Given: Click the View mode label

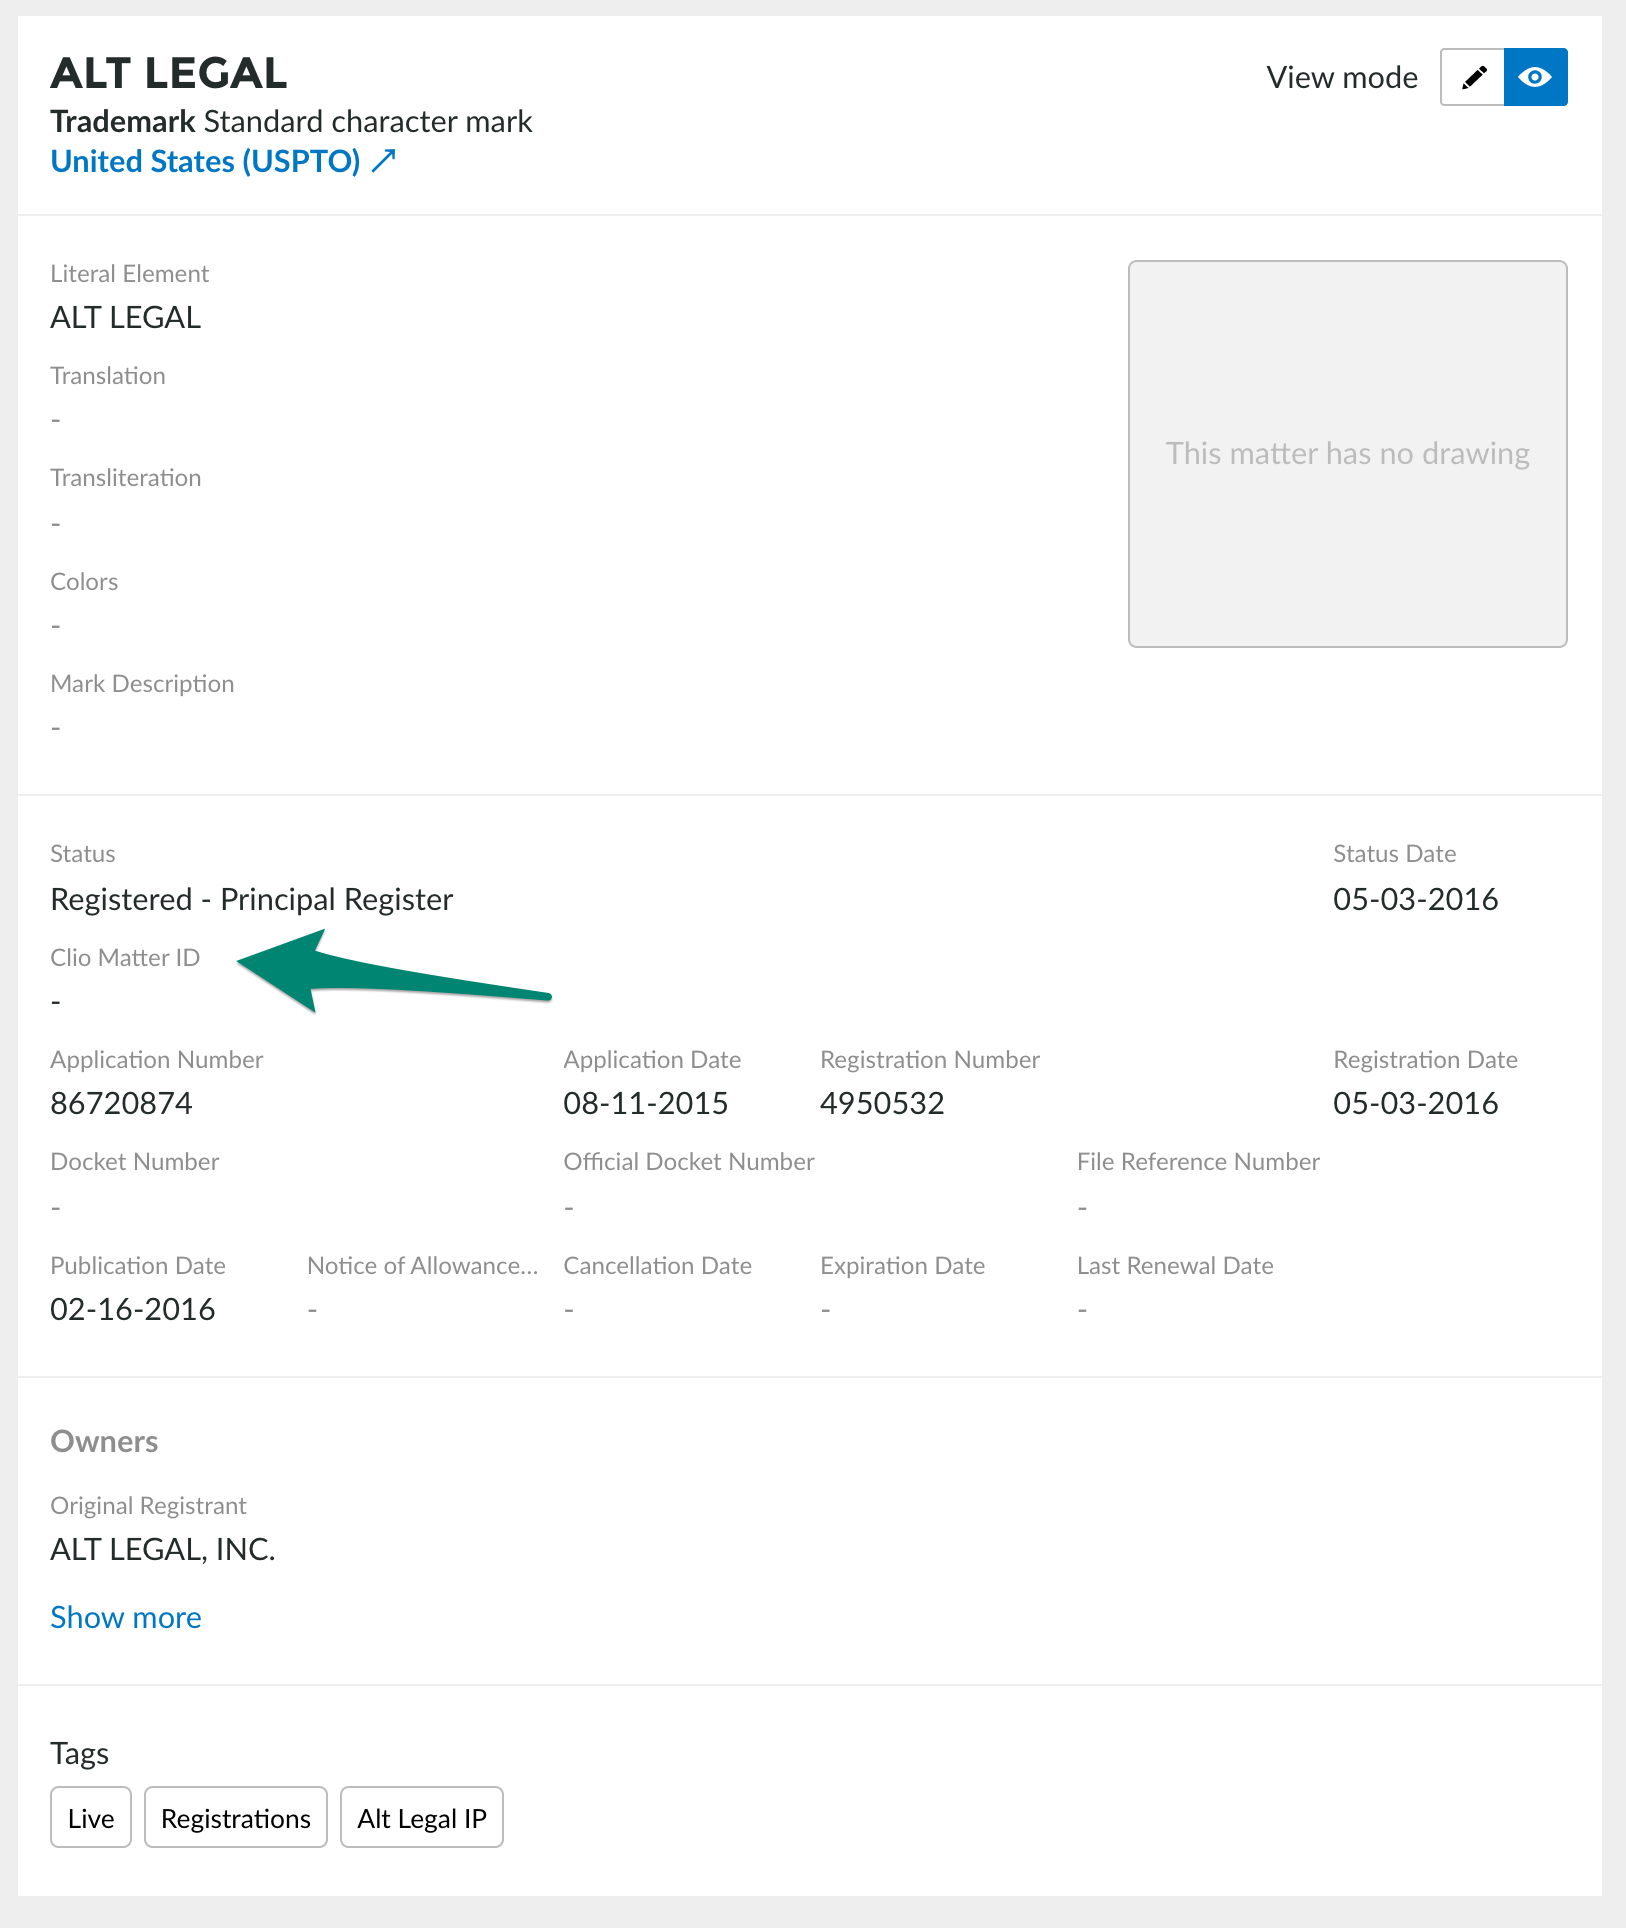Looking at the screenshot, I should point(1342,77).
